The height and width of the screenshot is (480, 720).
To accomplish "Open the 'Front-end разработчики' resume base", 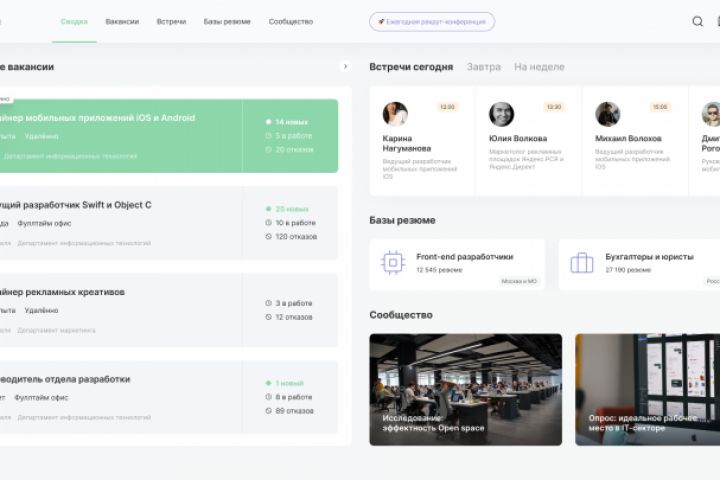I will tap(457, 265).
